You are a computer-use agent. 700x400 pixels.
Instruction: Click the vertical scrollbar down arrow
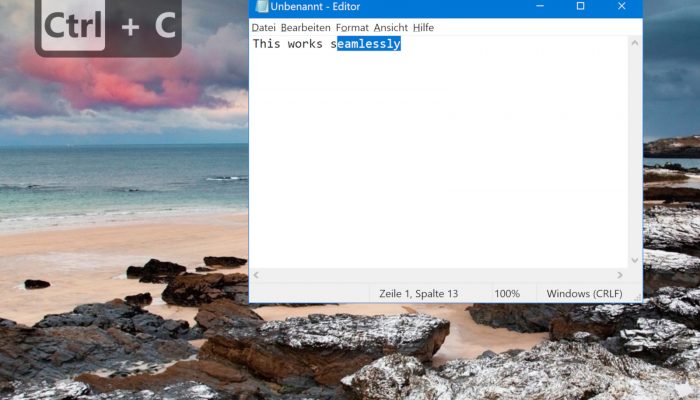click(x=634, y=260)
